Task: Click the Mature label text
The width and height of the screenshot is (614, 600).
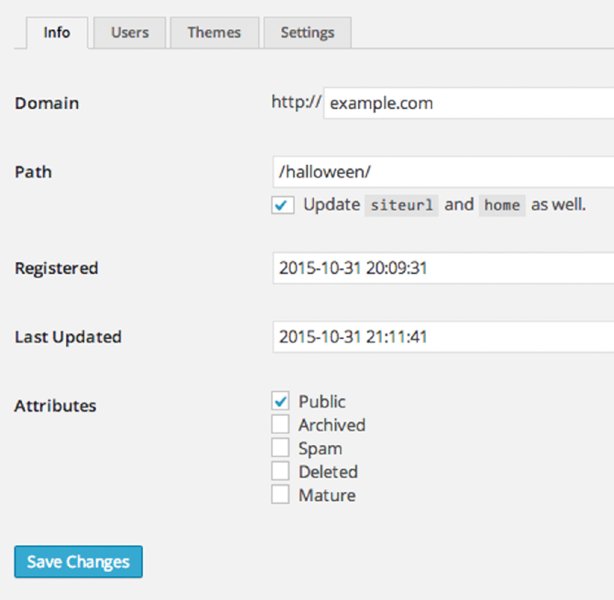Action: coord(327,495)
